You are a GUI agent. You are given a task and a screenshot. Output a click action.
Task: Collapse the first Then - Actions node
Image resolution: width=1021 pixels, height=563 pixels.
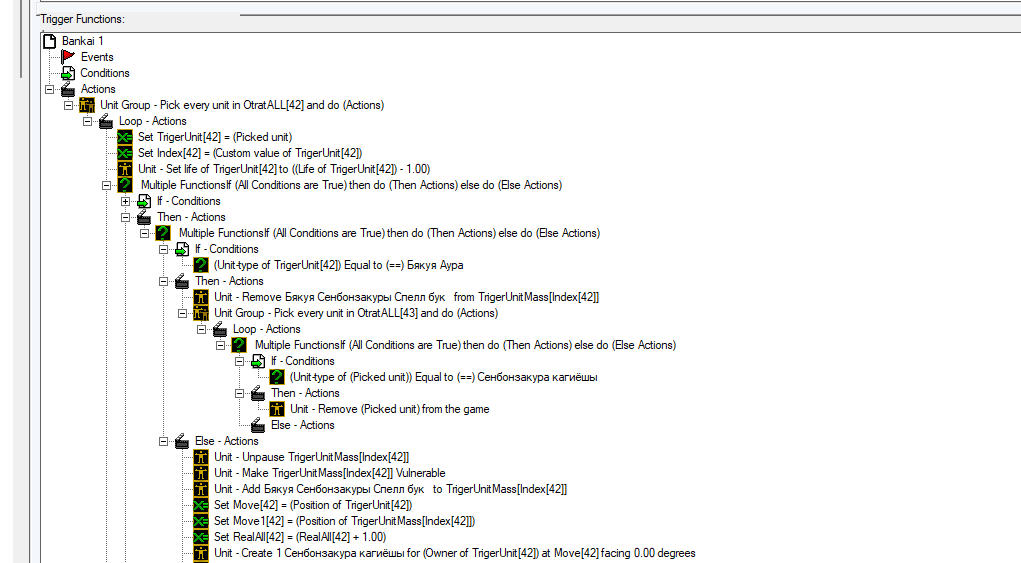(126, 217)
